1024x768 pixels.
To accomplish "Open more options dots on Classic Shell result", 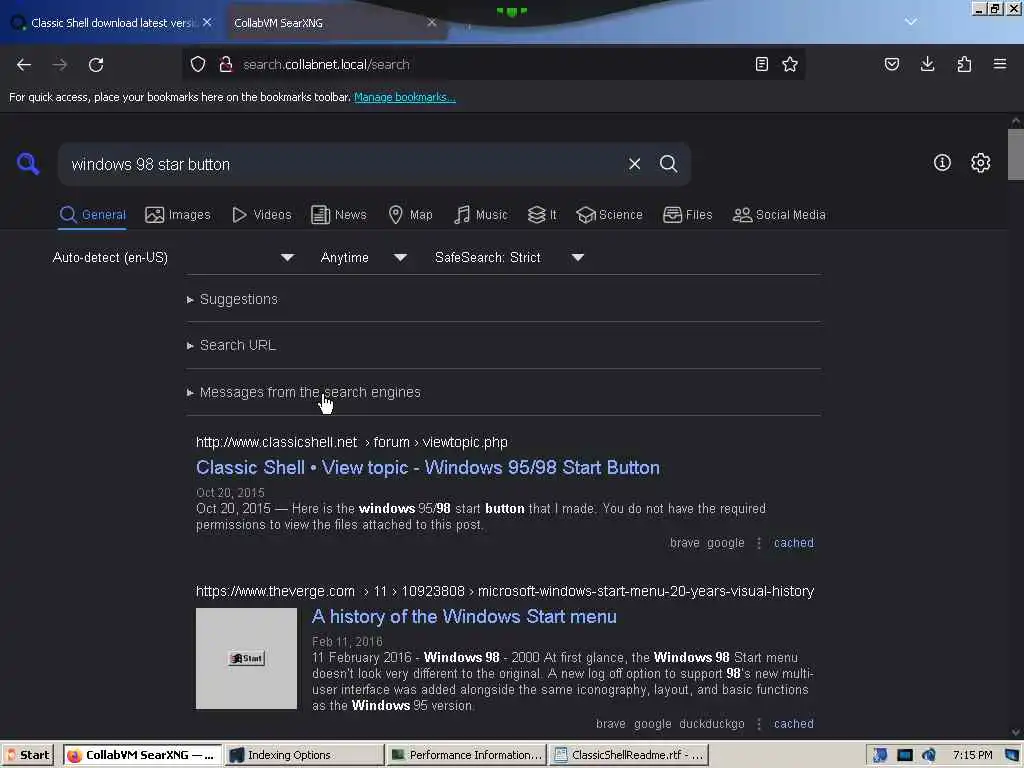I will [x=759, y=543].
